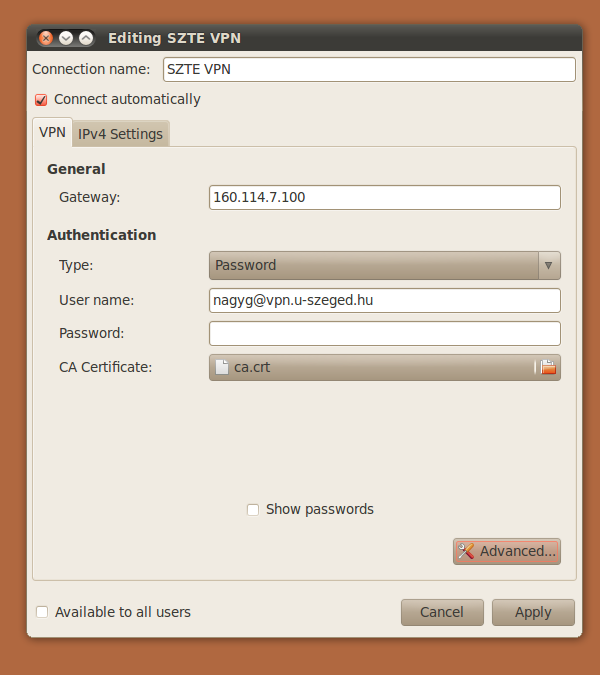Image resolution: width=600 pixels, height=675 pixels.
Task: Enable Show passwords checkbox
Action: [253, 510]
